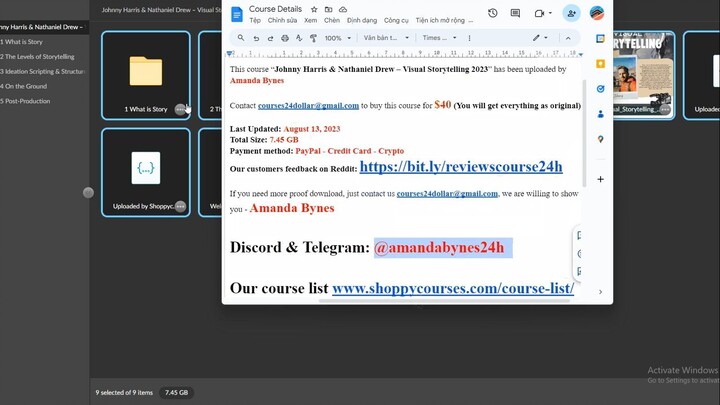Click the vertical scrollbar of the document
This screenshot has width=720, height=405.
584,133
